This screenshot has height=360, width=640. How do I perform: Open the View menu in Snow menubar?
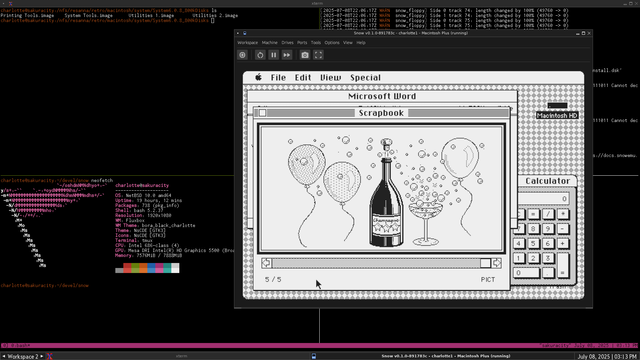348,42
